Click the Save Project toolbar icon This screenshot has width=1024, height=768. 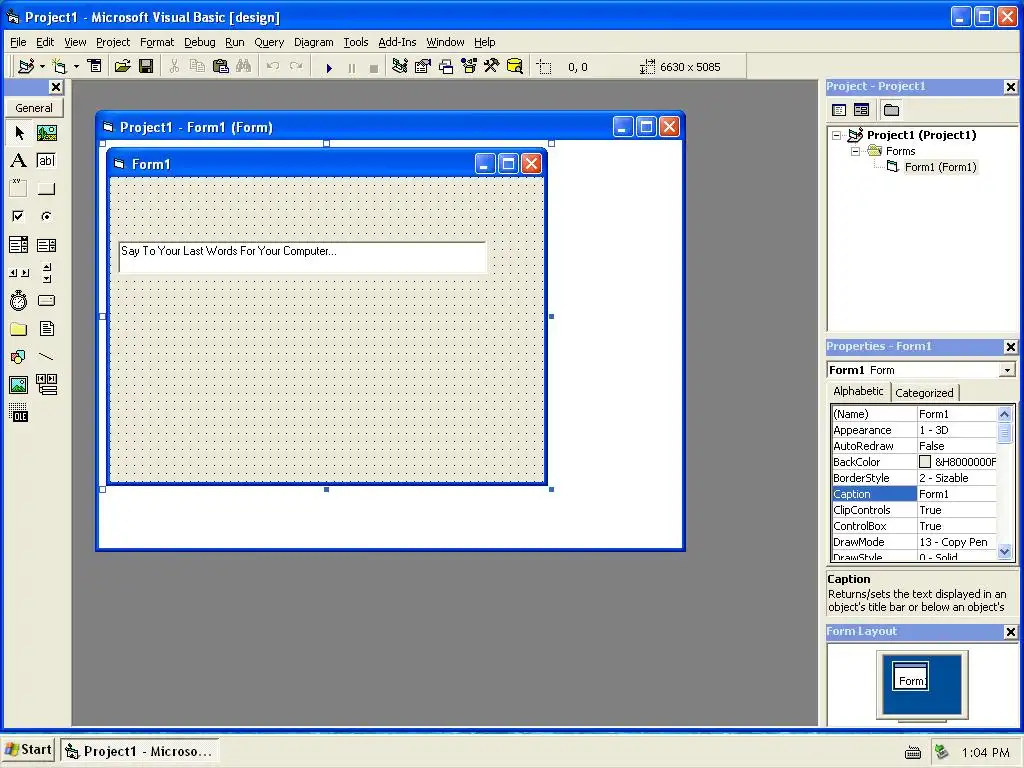click(x=146, y=67)
